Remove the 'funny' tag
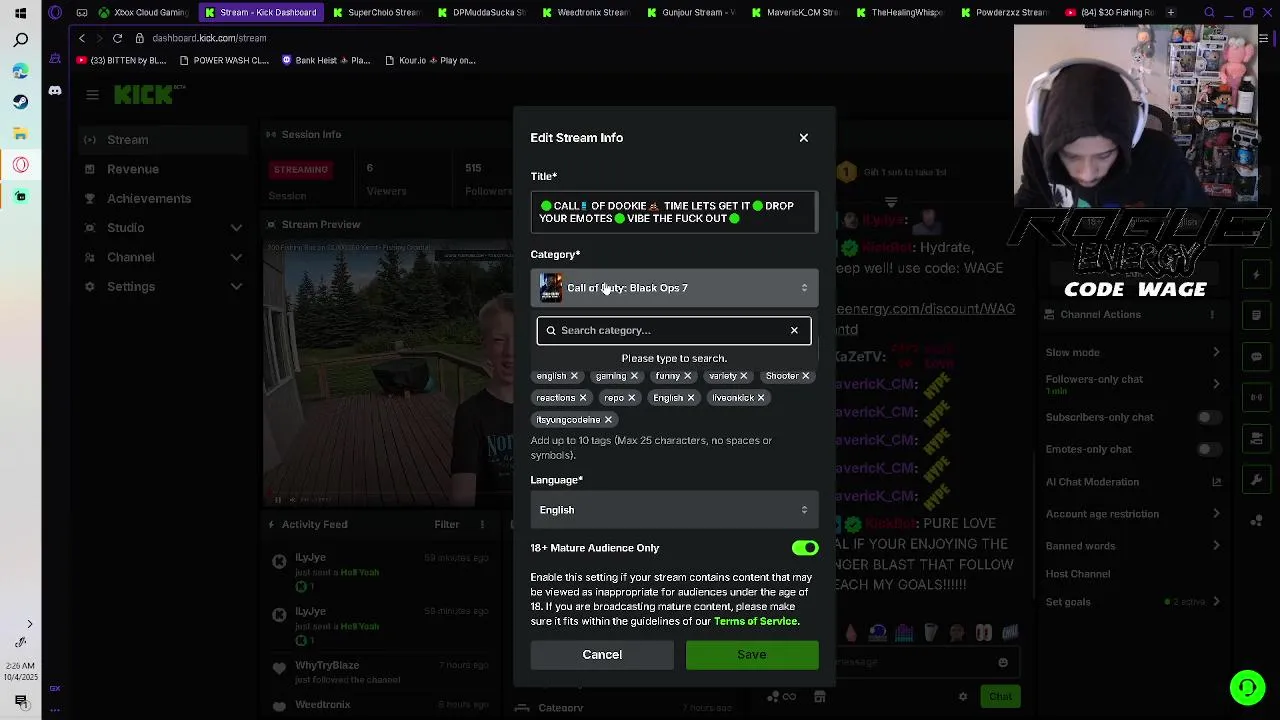 point(687,376)
